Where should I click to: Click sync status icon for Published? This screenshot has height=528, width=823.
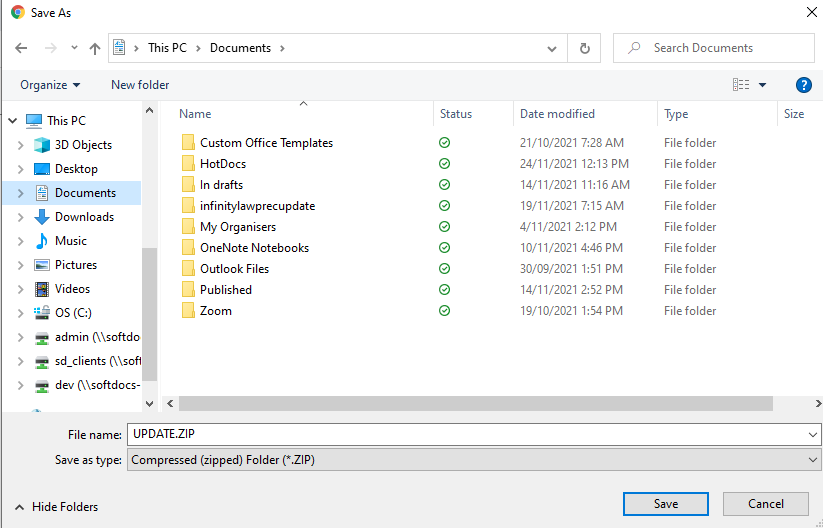[x=445, y=290]
